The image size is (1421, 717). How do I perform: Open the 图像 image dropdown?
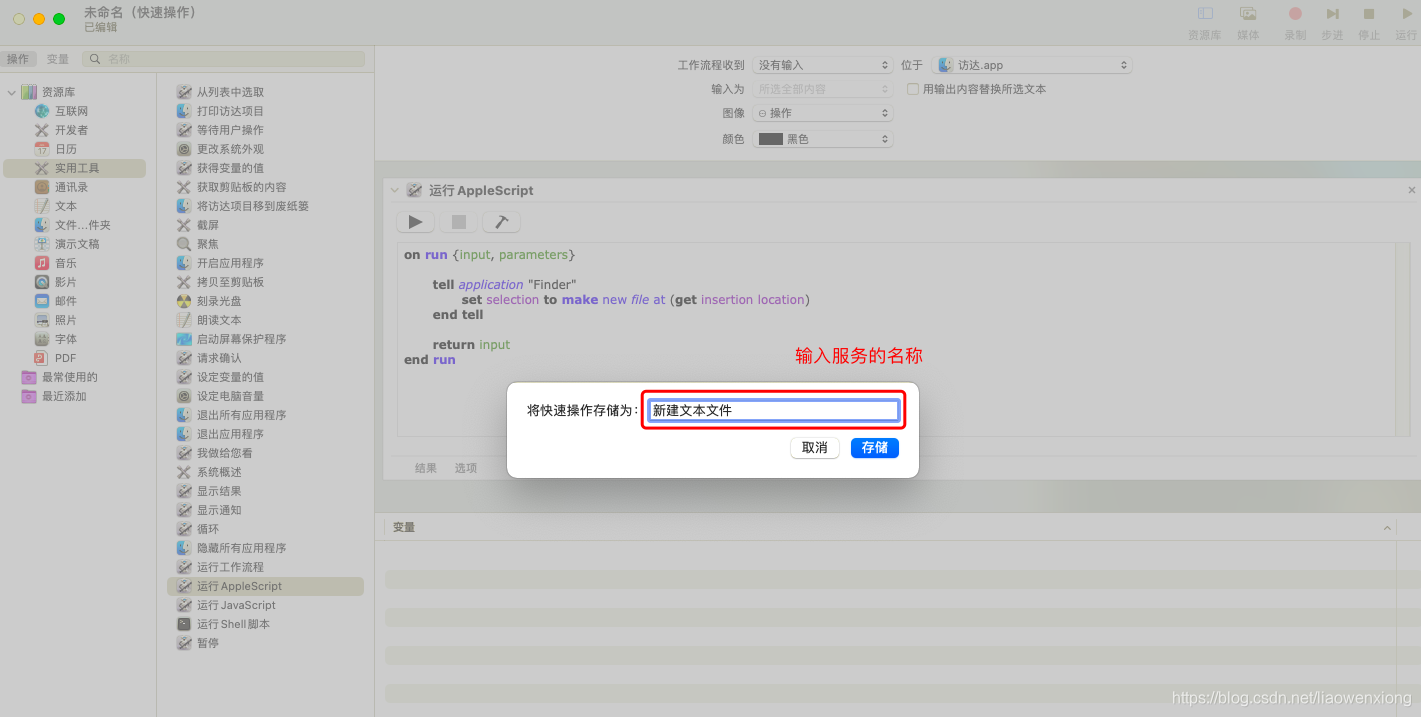coord(822,113)
